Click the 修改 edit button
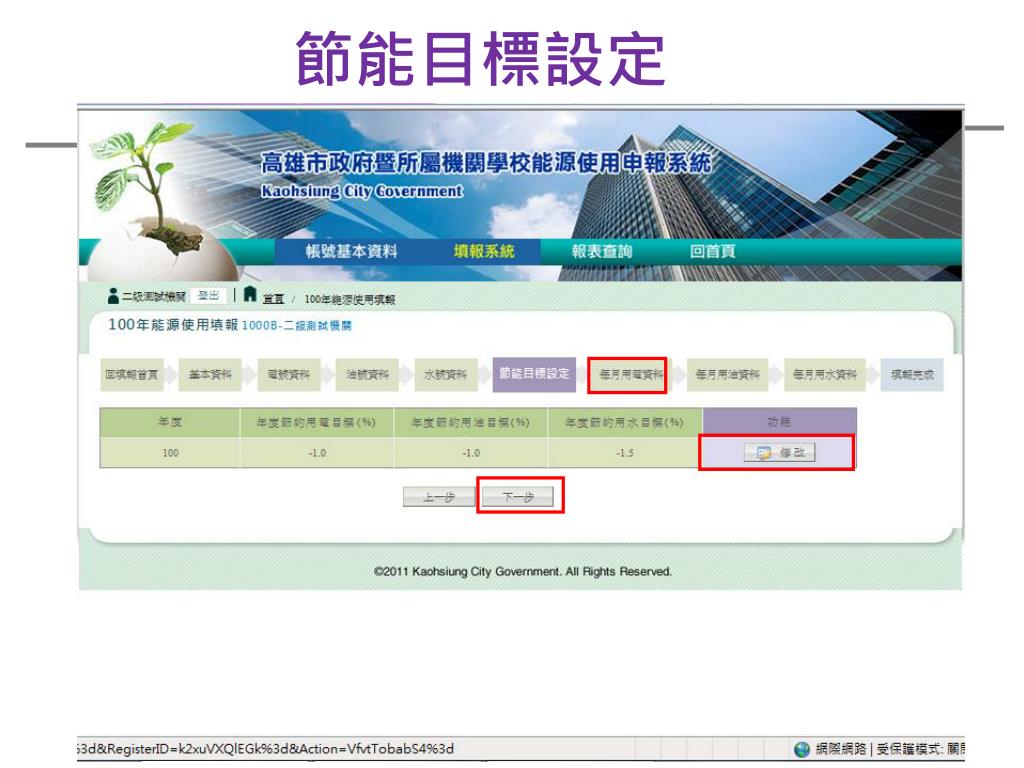Image resolution: width=1024 pixels, height=768 pixels. pyautogui.click(x=780, y=453)
